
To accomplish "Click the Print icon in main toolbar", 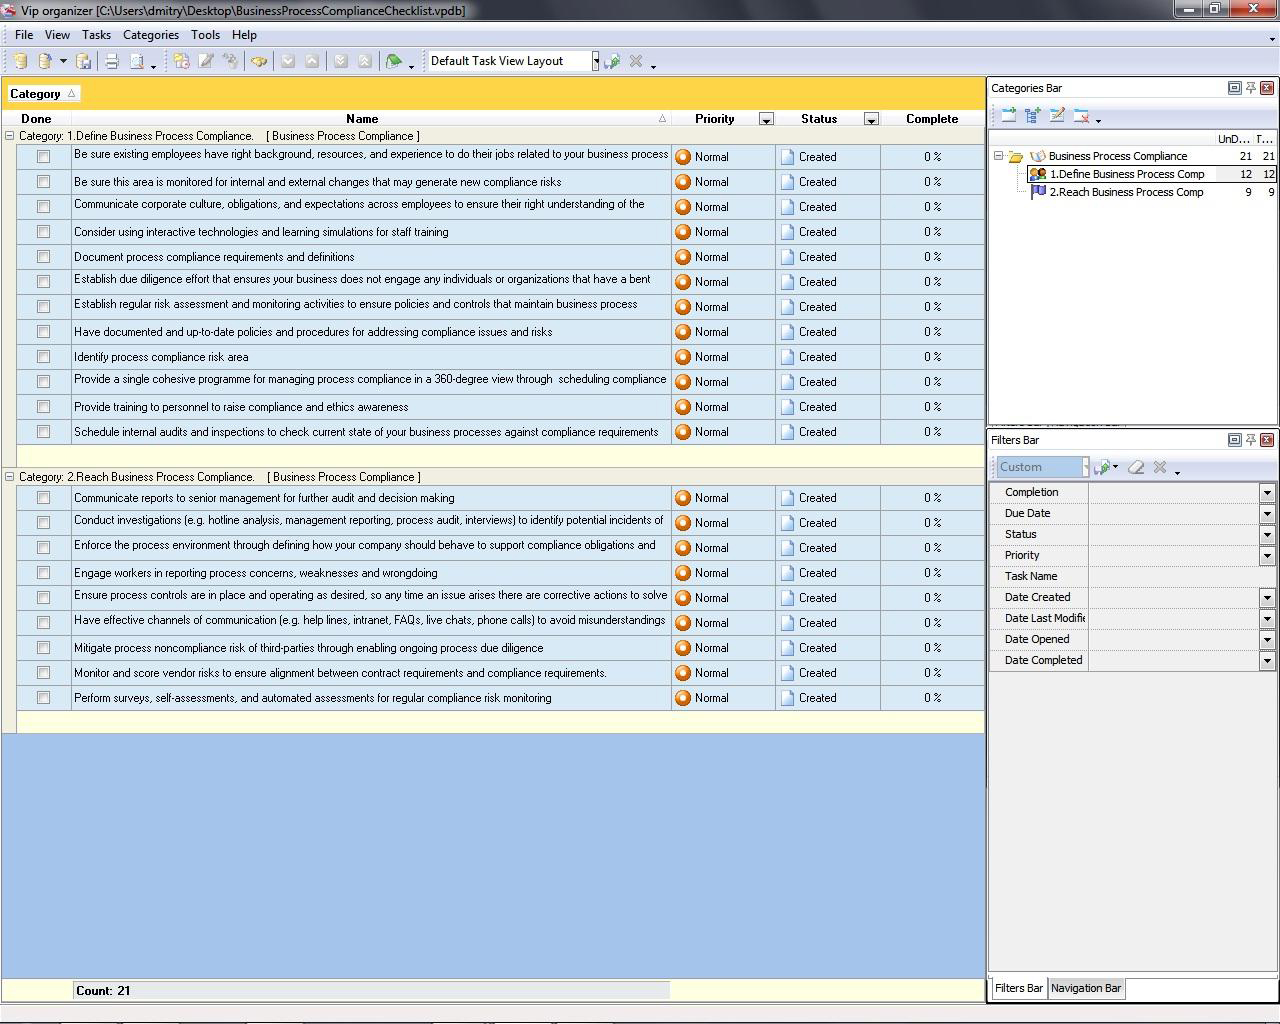I will coord(112,61).
